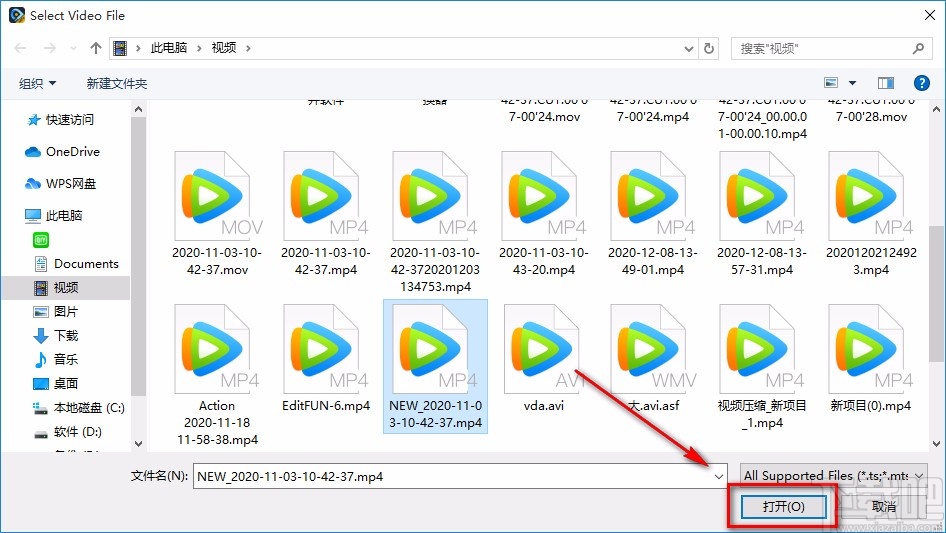Image resolution: width=946 pixels, height=533 pixels.
Task: Open the recent locations dropdown arrow
Action: coord(73,48)
